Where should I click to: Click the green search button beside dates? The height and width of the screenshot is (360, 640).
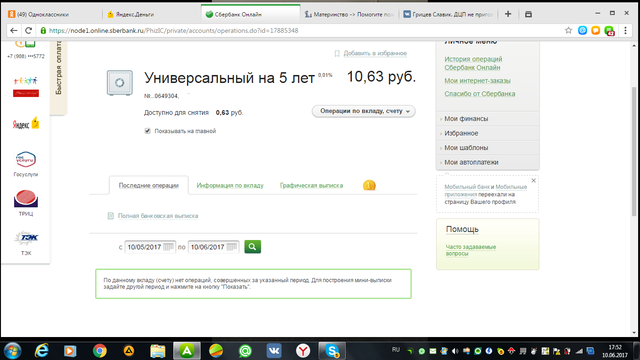pyautogui.click(x=252, y=247)
